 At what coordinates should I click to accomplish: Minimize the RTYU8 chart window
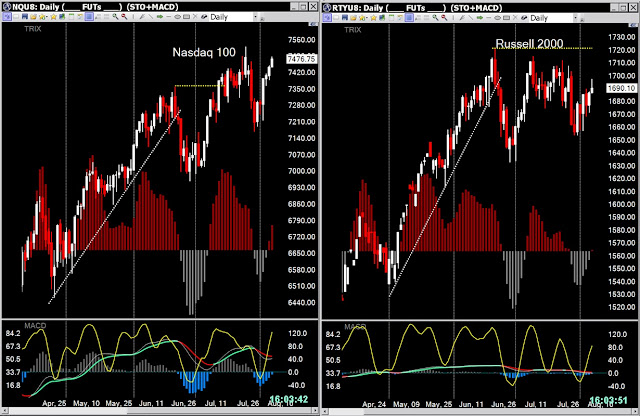pos(614,7)
